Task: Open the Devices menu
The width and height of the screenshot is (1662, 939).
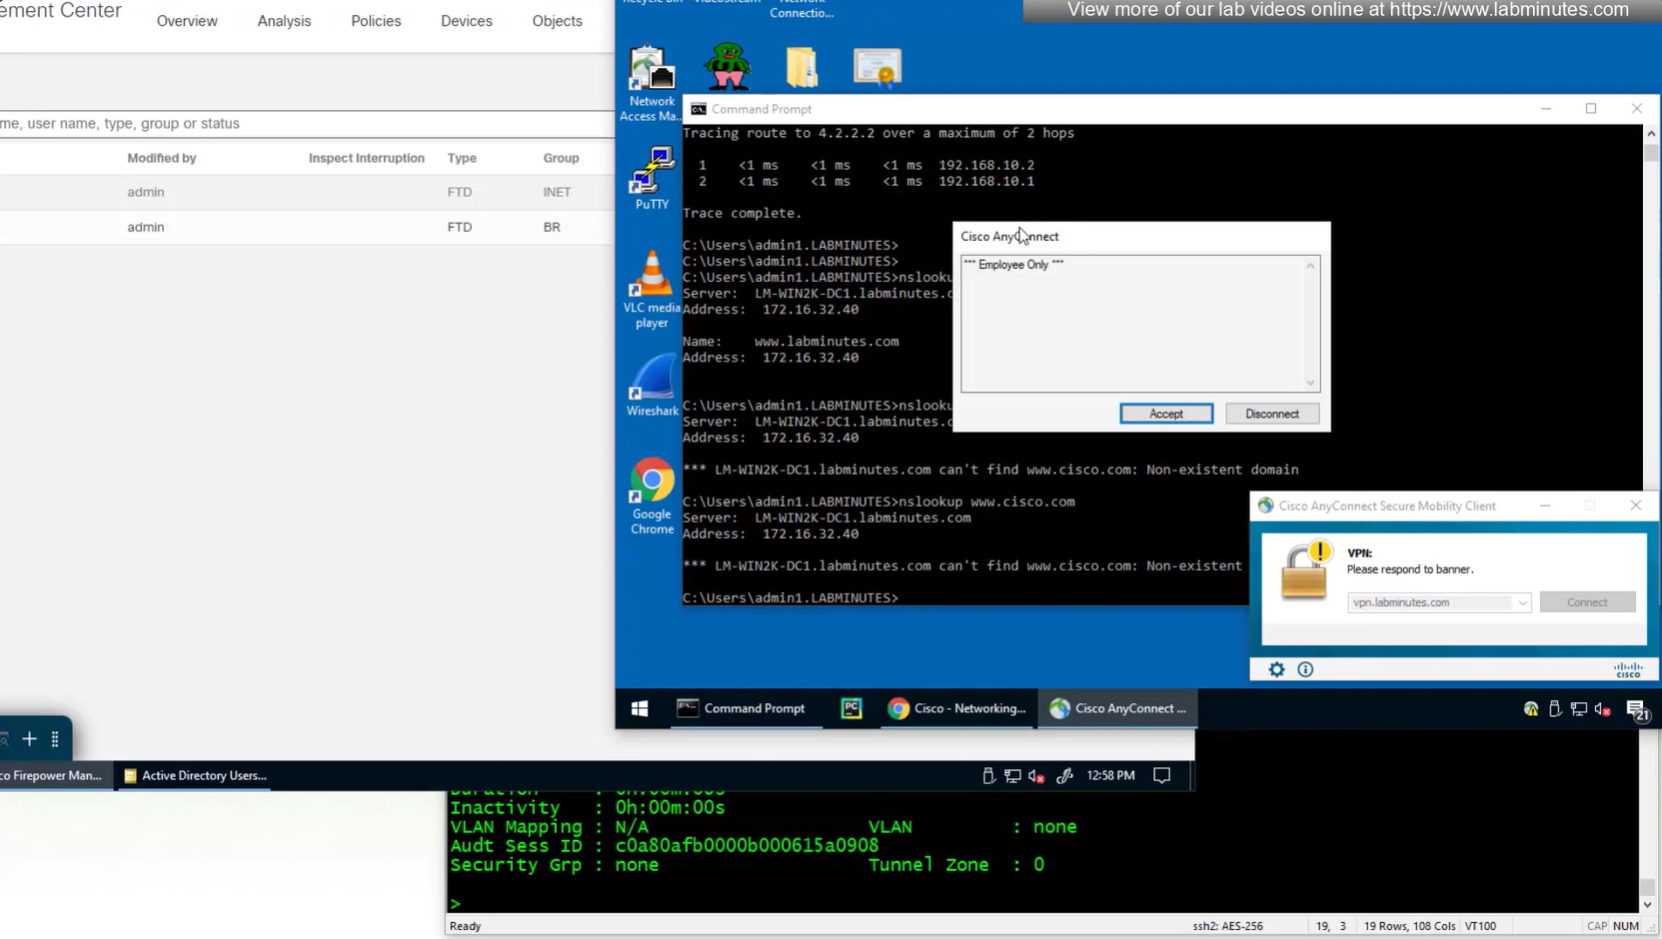Action: pos(466,21)
